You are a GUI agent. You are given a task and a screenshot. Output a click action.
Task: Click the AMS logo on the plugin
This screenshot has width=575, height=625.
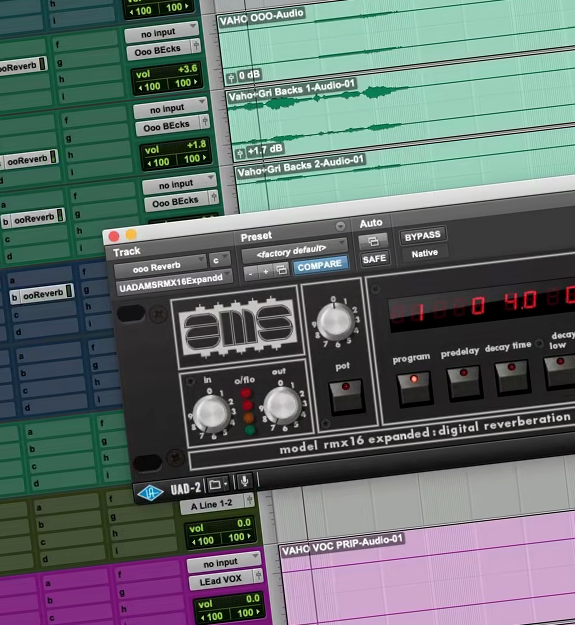pyautogui.click(x=238, y=328)
